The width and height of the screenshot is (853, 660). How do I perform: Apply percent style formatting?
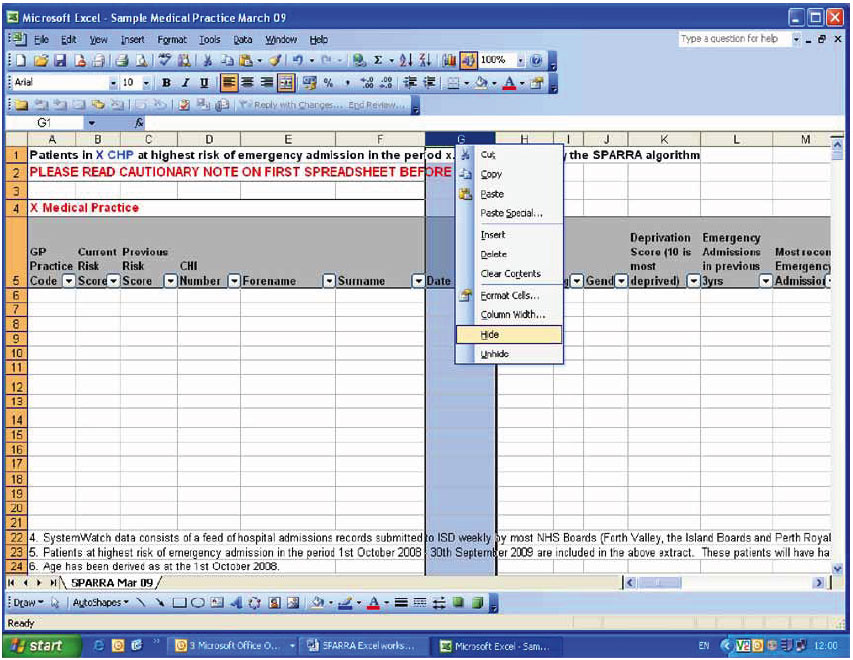click(328, 83)
